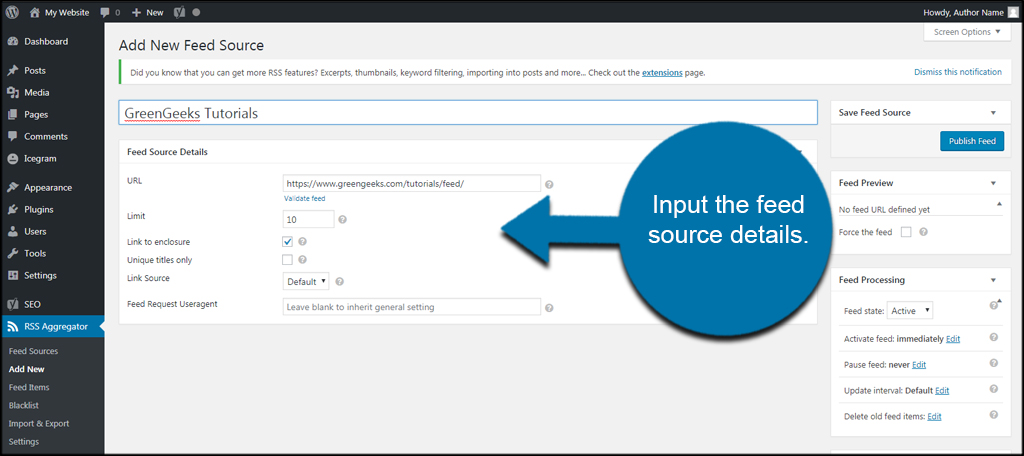Viewport: 1024px width, 456px height.
Task: Show help for Link Source
Action: [340, 282]
